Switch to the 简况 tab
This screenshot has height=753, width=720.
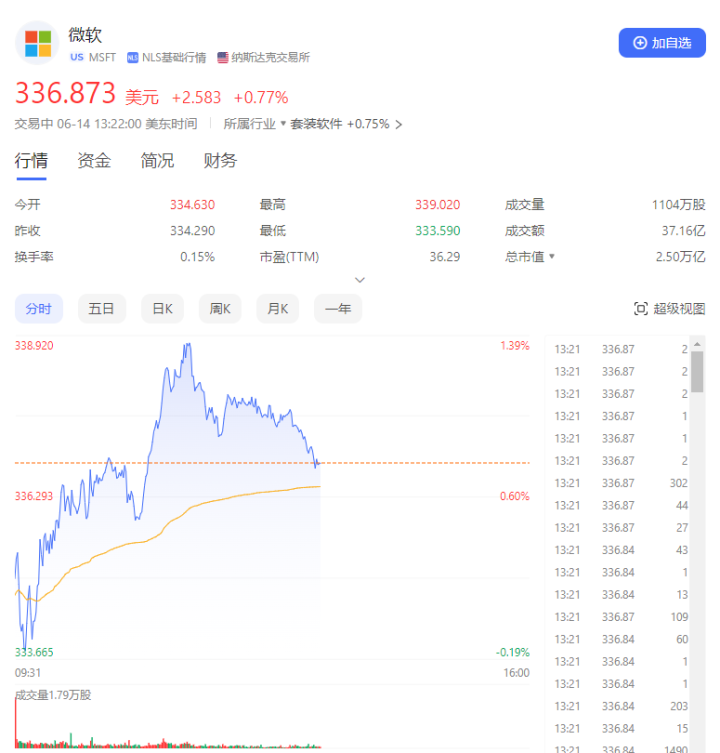coord(157,161)
